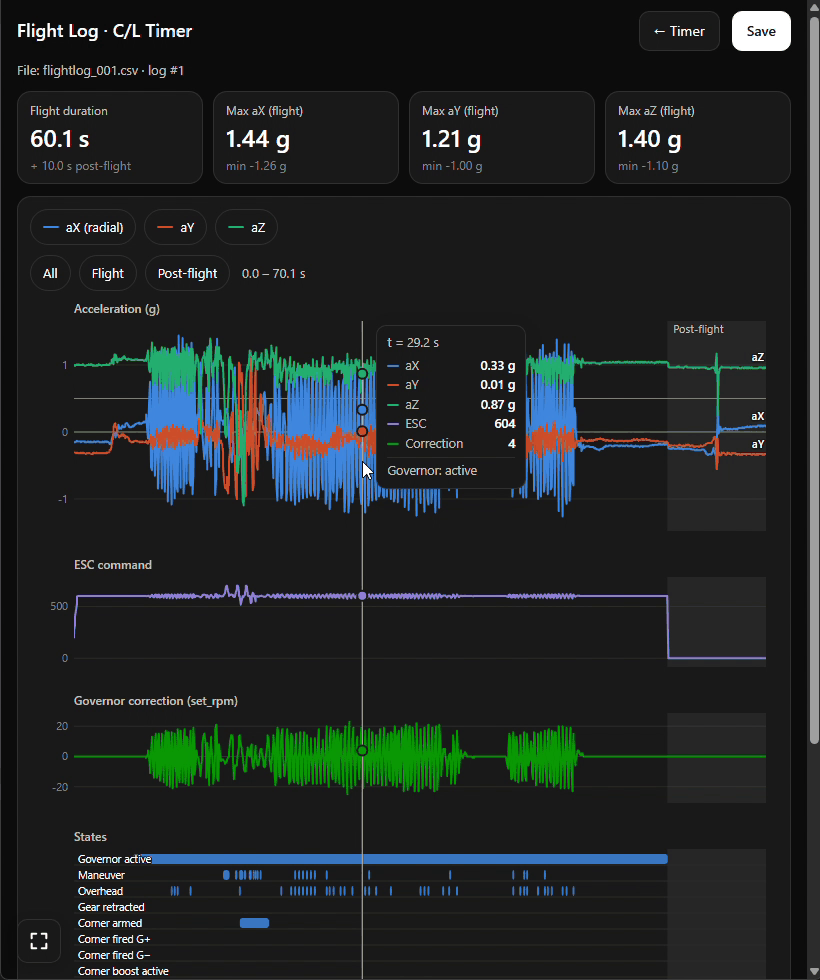
Task: Toggle the aY series chip
Action: (176, 228)
